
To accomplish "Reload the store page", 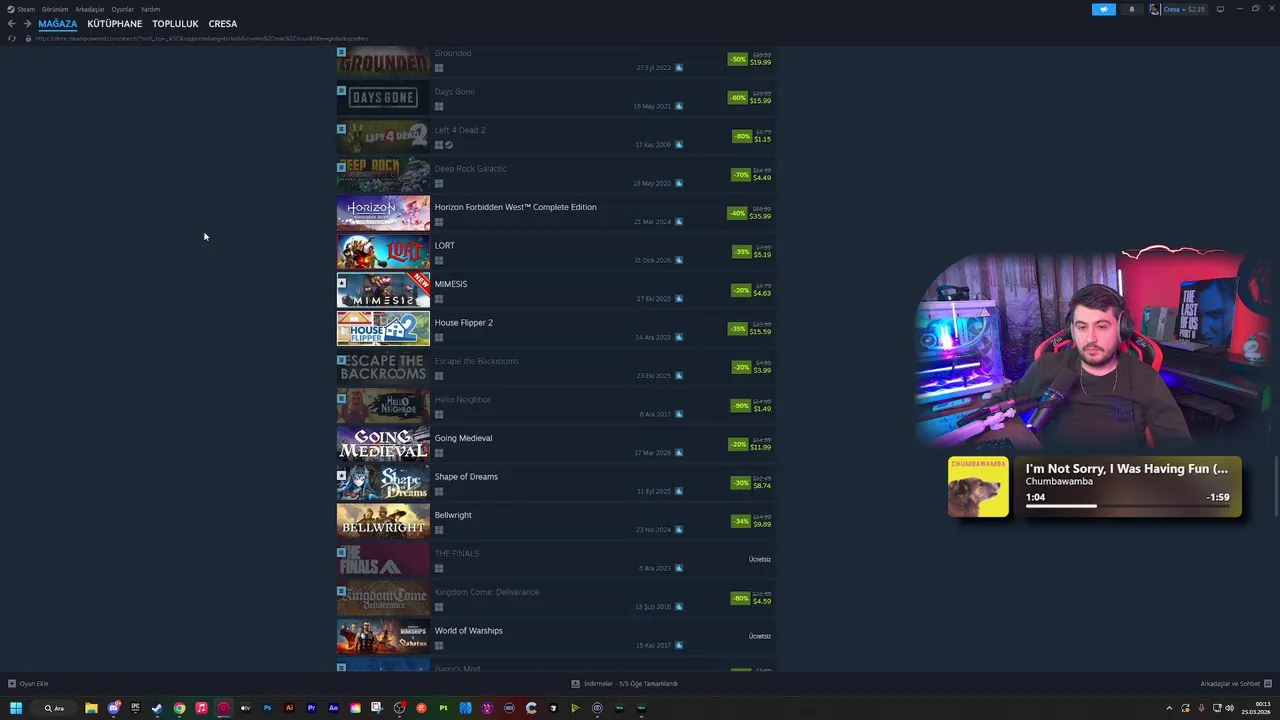I will 12,38.
